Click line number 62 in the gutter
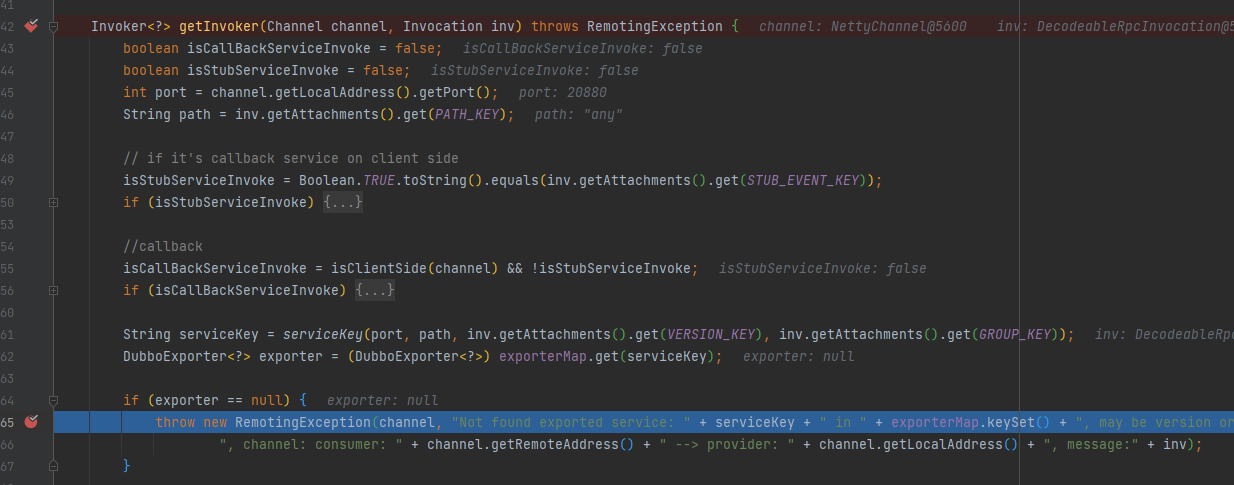 click(8, 356)
